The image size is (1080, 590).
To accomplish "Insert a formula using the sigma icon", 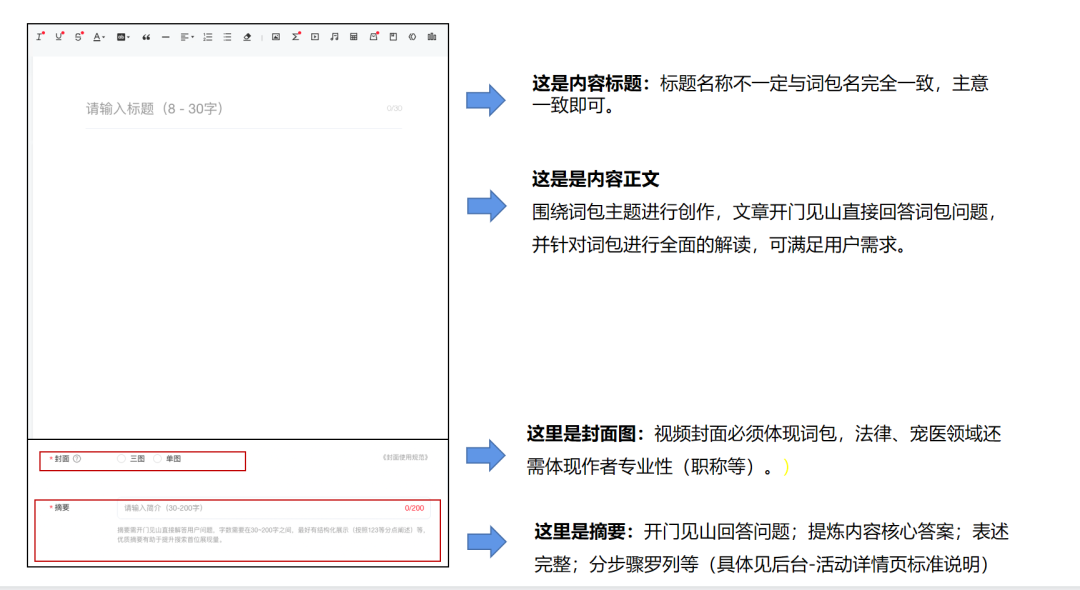I will [296, 37].
